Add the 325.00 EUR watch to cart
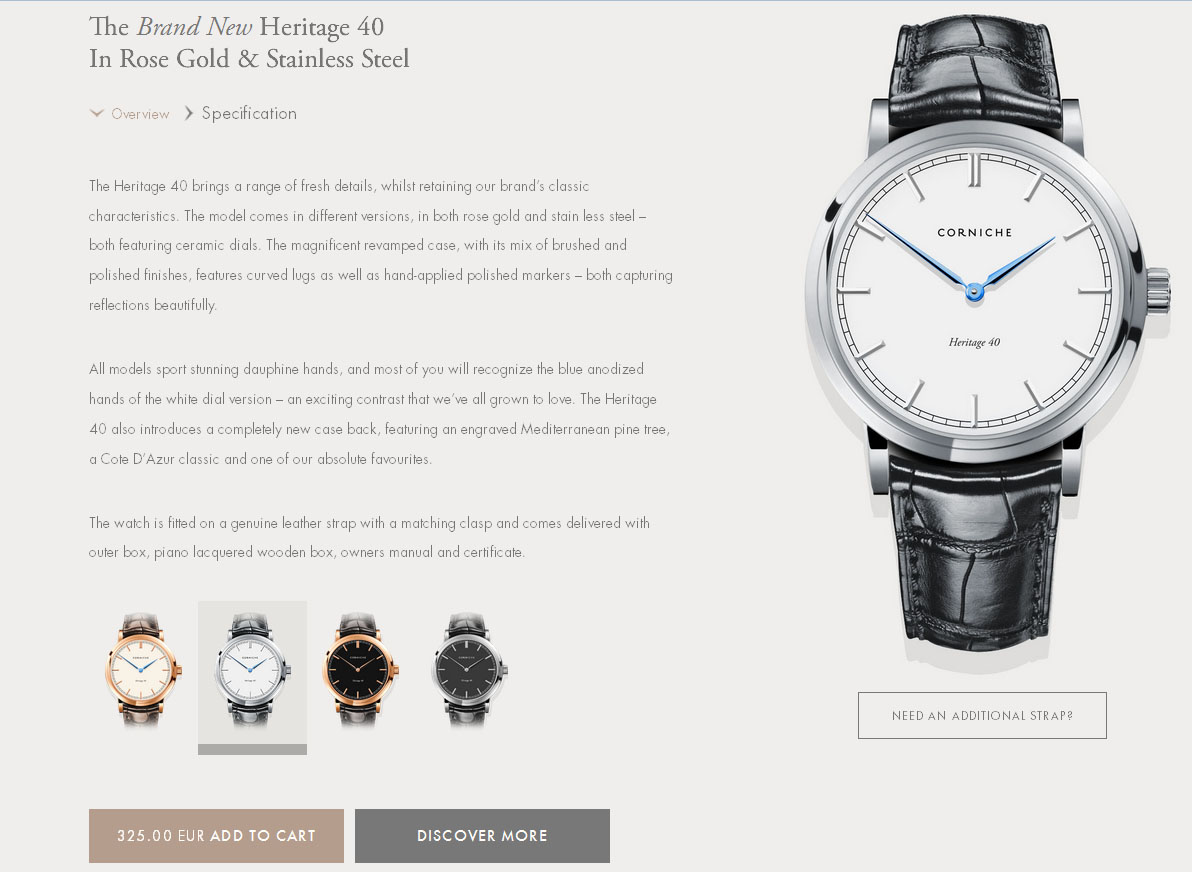Viewport: 1192px width, 872px height. [x=216, y=836]
